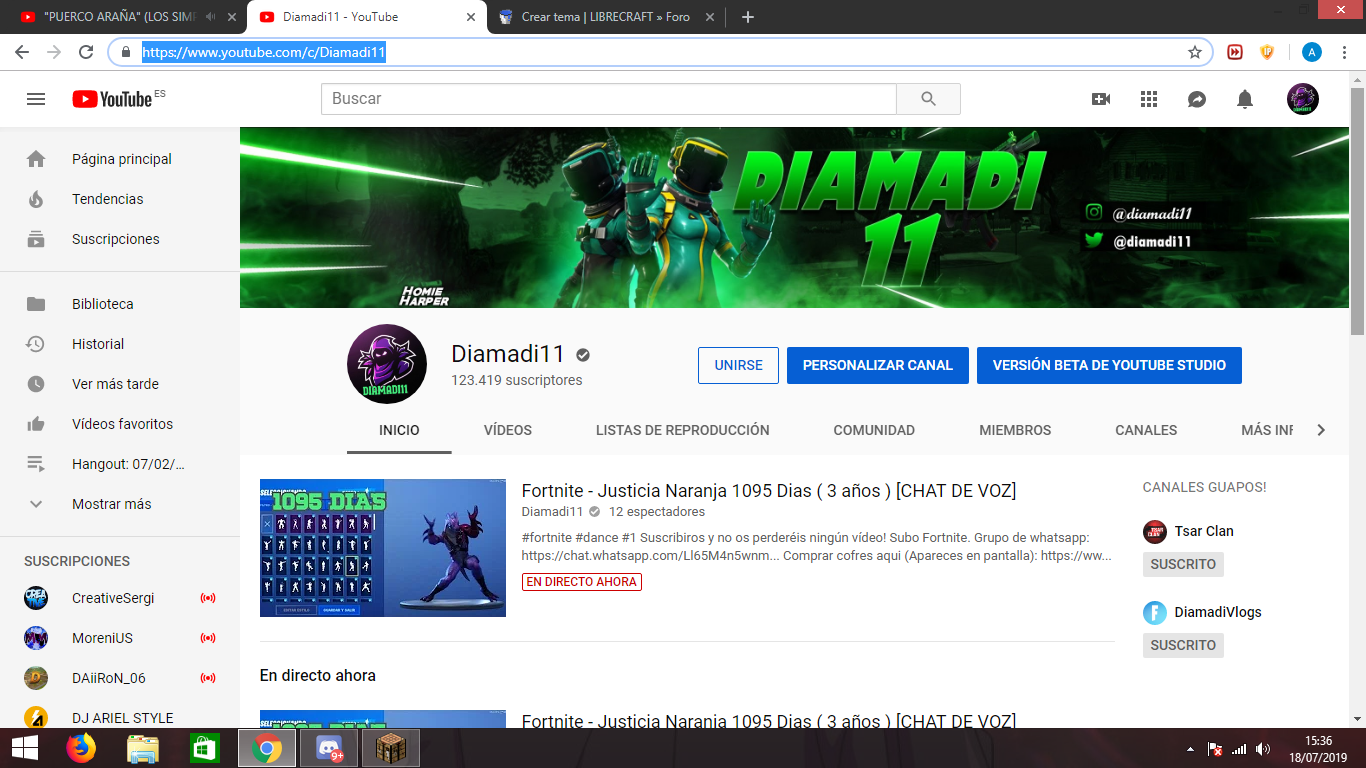Click the shield extension icon in toolbar

coord(1267,52)
